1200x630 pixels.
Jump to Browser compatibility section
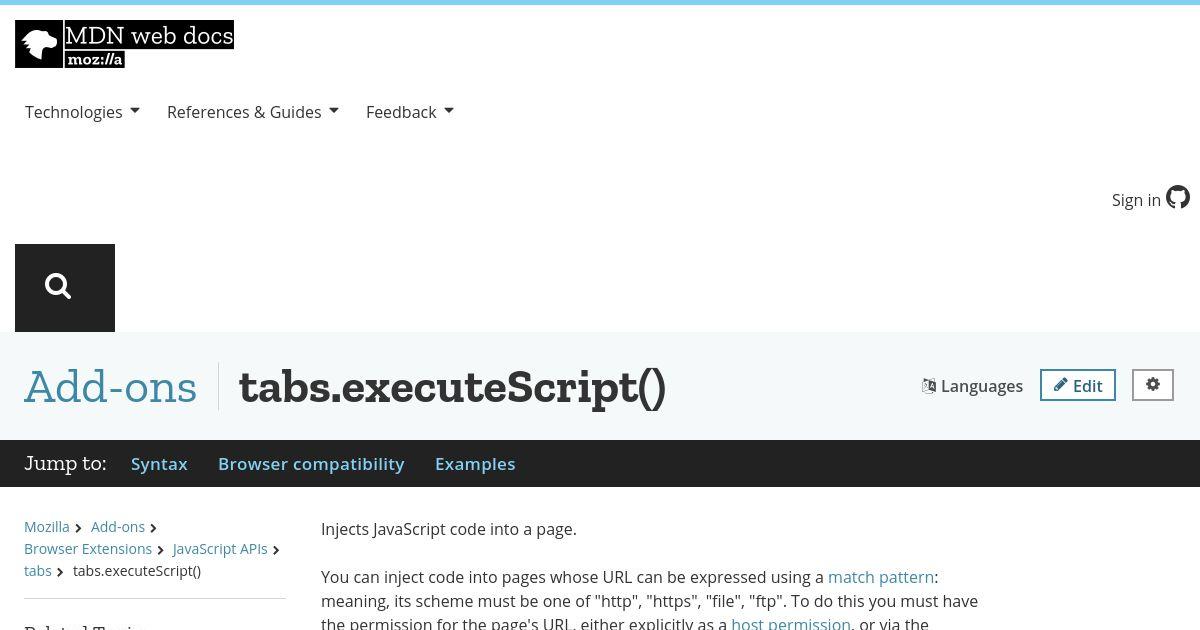tap(311, 464)
